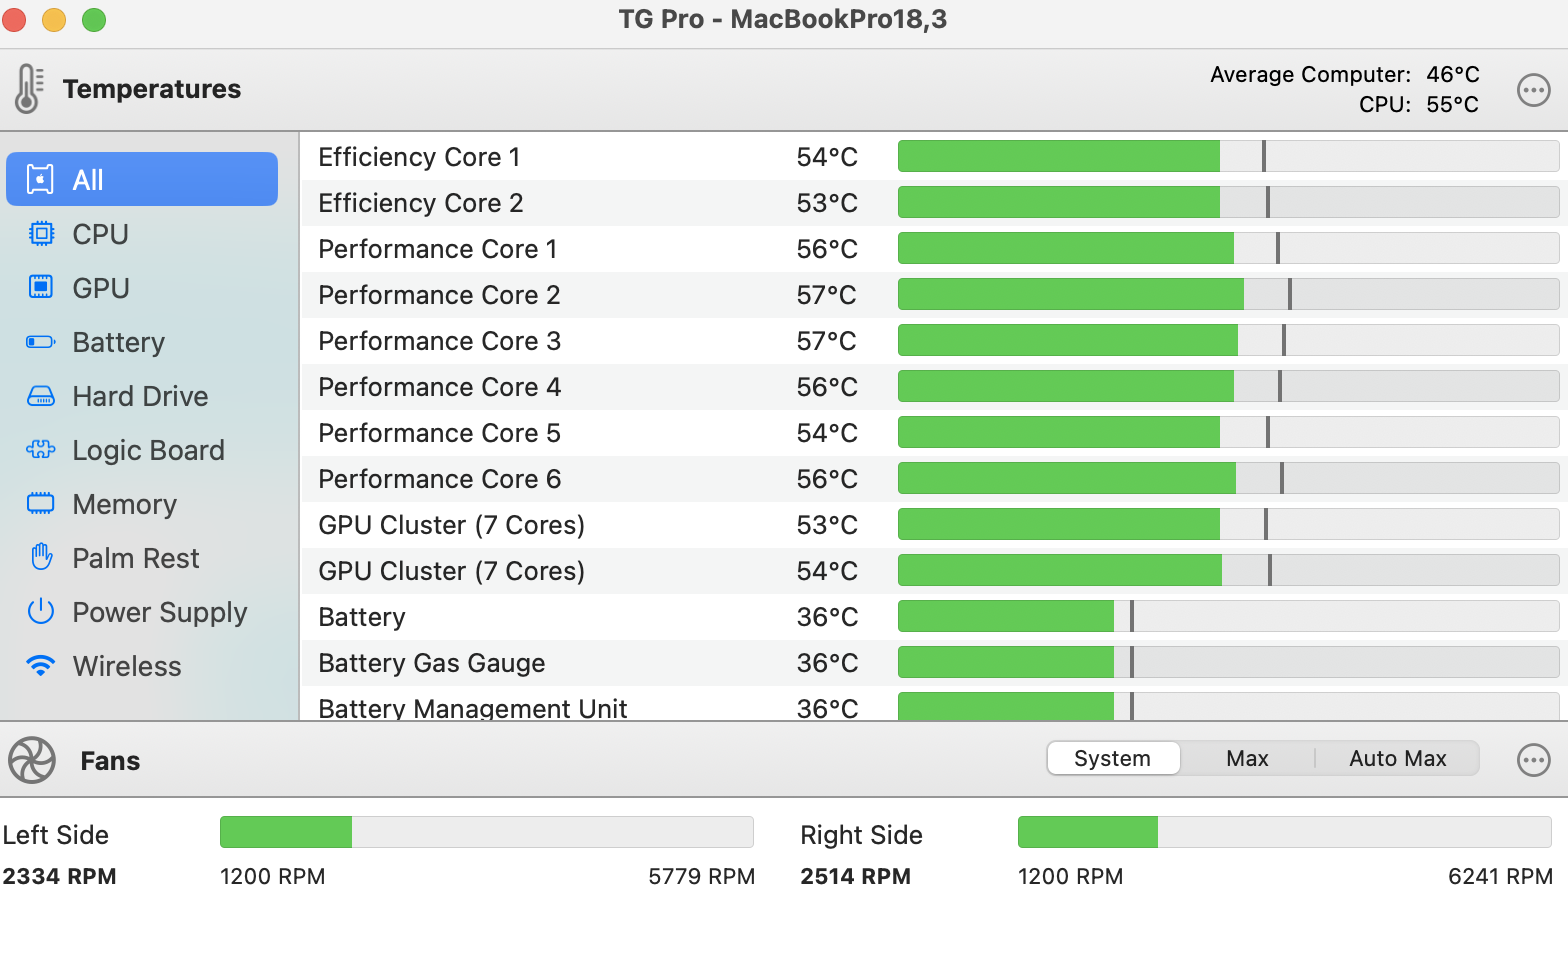Click the Fans section fan icon

32,760
